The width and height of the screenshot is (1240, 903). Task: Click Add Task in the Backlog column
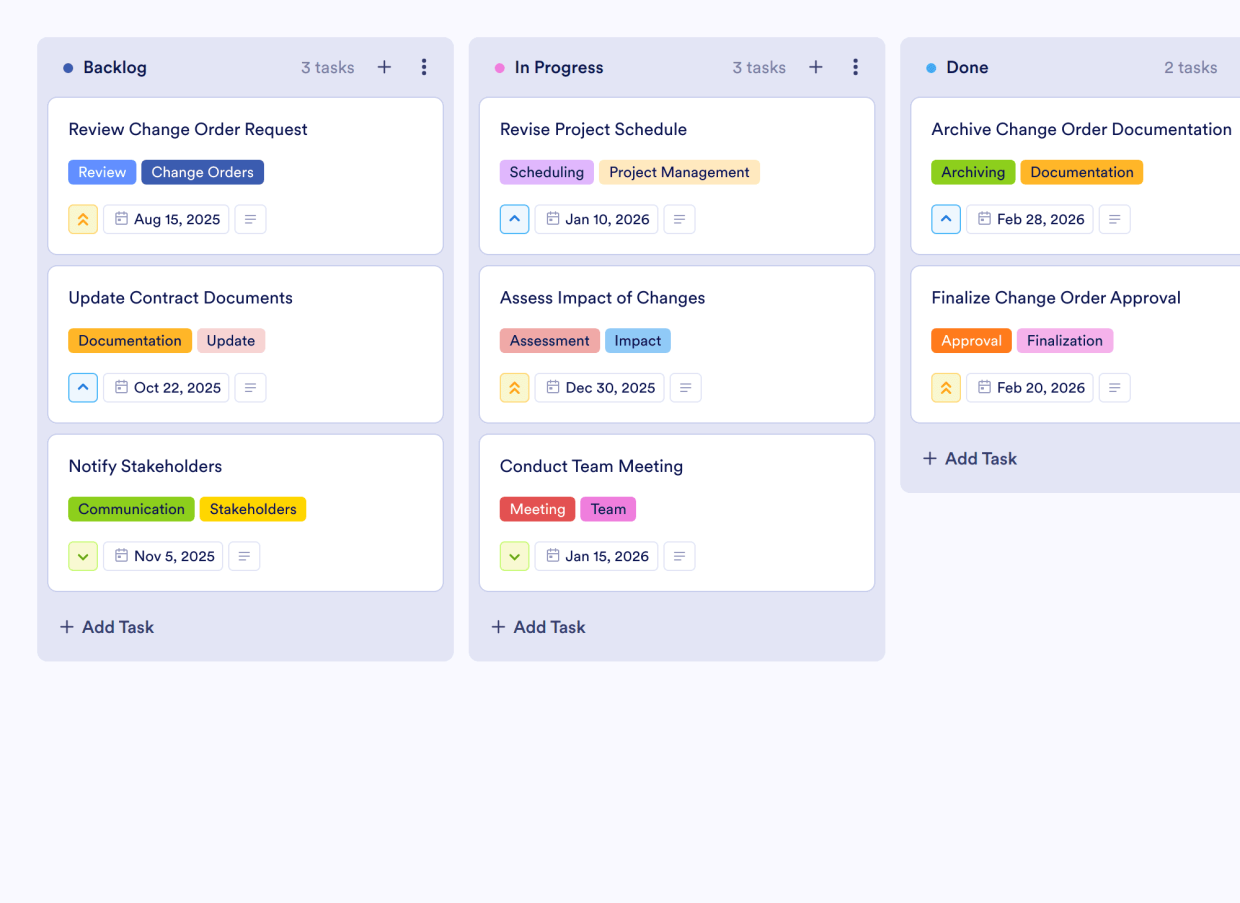pos(106,627)
